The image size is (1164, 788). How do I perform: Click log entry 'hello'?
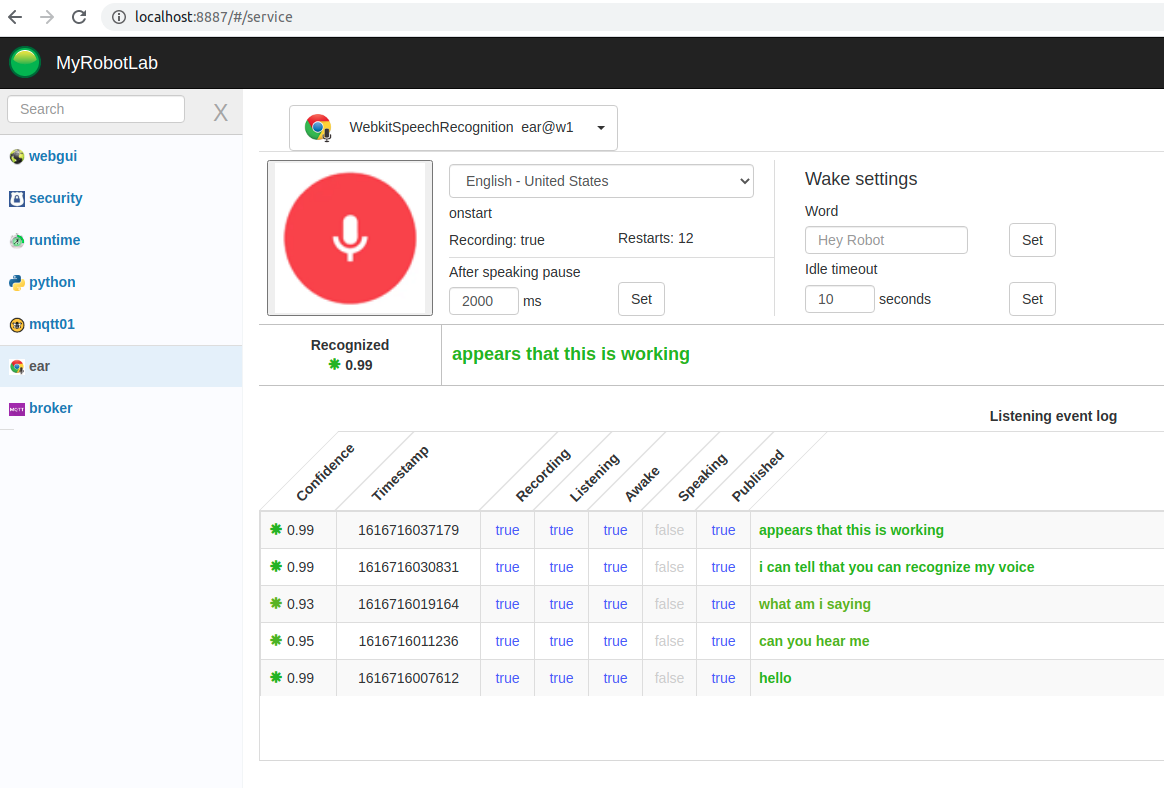[x=775, y=678]
